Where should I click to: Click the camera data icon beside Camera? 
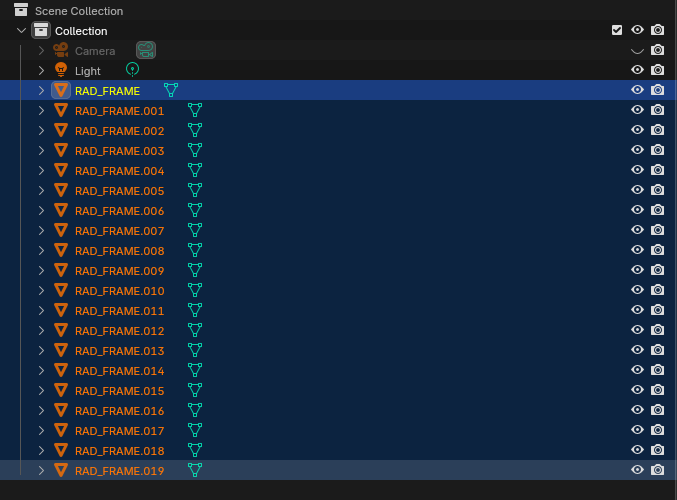pyautogui.click(x=146, y=50)
